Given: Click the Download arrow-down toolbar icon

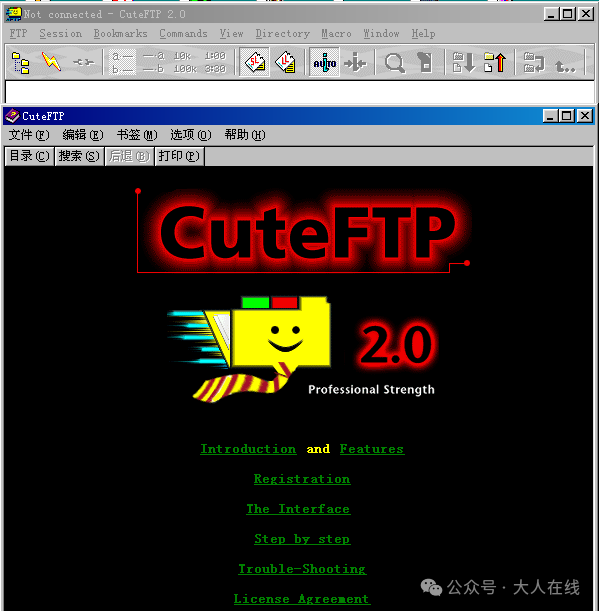Looking at the screenshot, I should tap(464, 62).
